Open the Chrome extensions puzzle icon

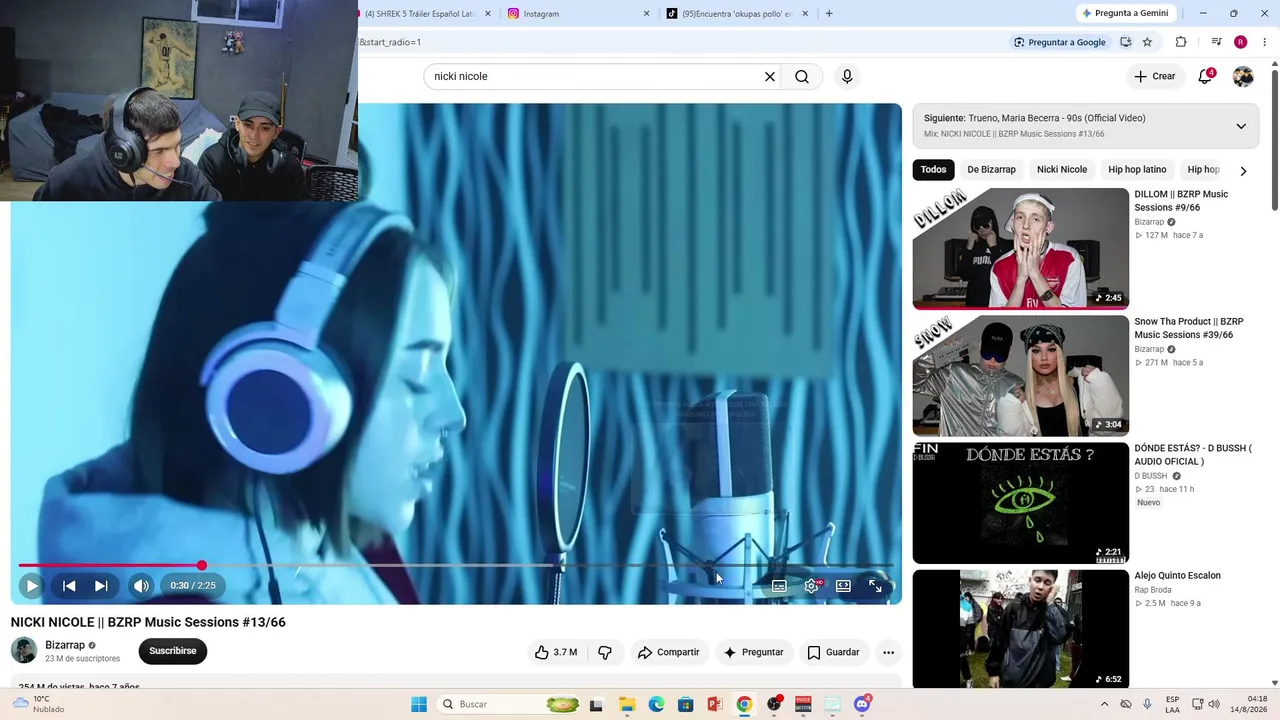pos(1181,42)
